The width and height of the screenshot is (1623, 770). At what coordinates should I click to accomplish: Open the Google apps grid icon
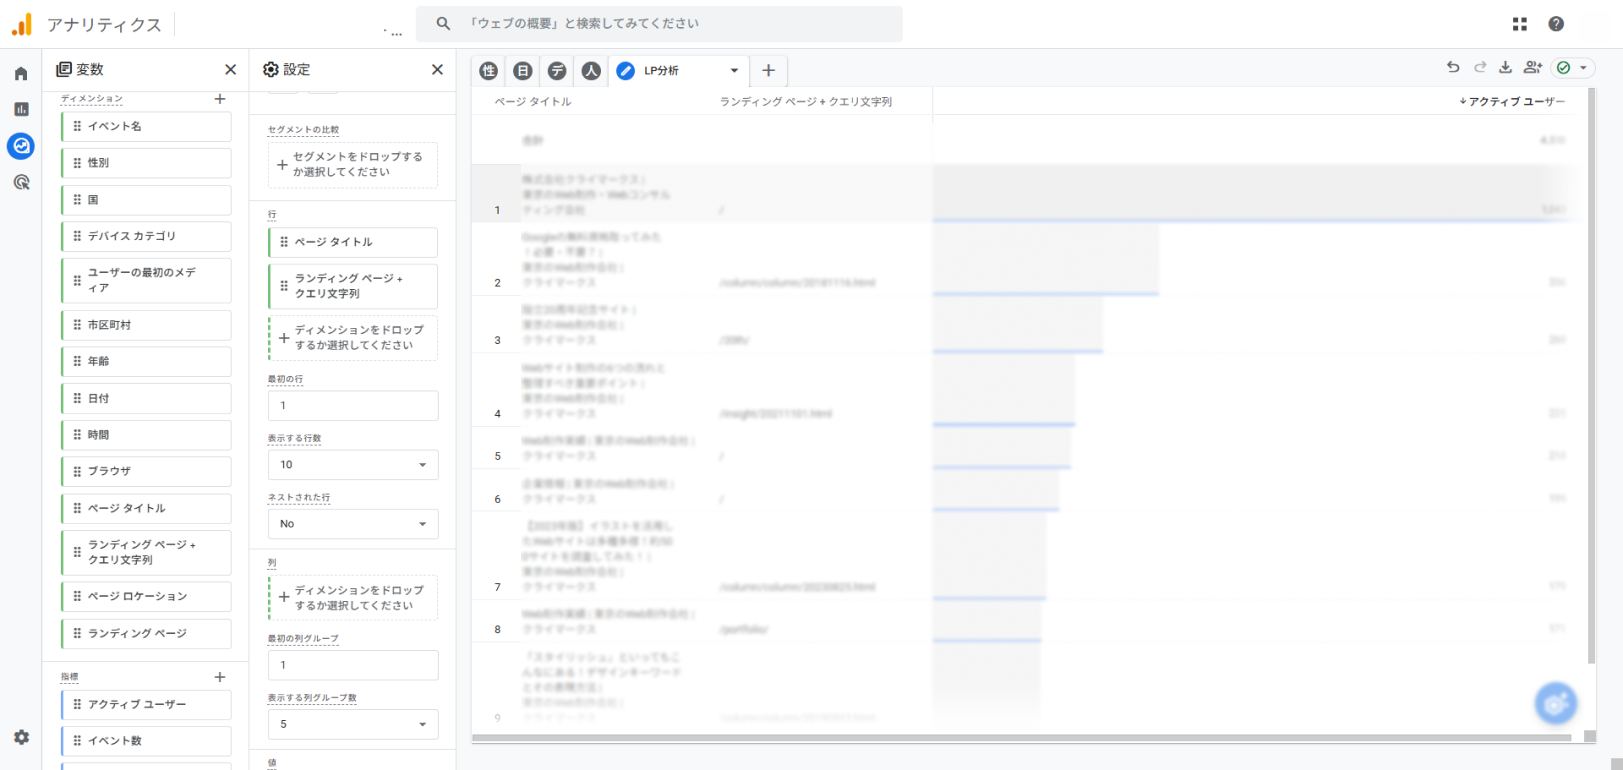tap(1520, 24)
